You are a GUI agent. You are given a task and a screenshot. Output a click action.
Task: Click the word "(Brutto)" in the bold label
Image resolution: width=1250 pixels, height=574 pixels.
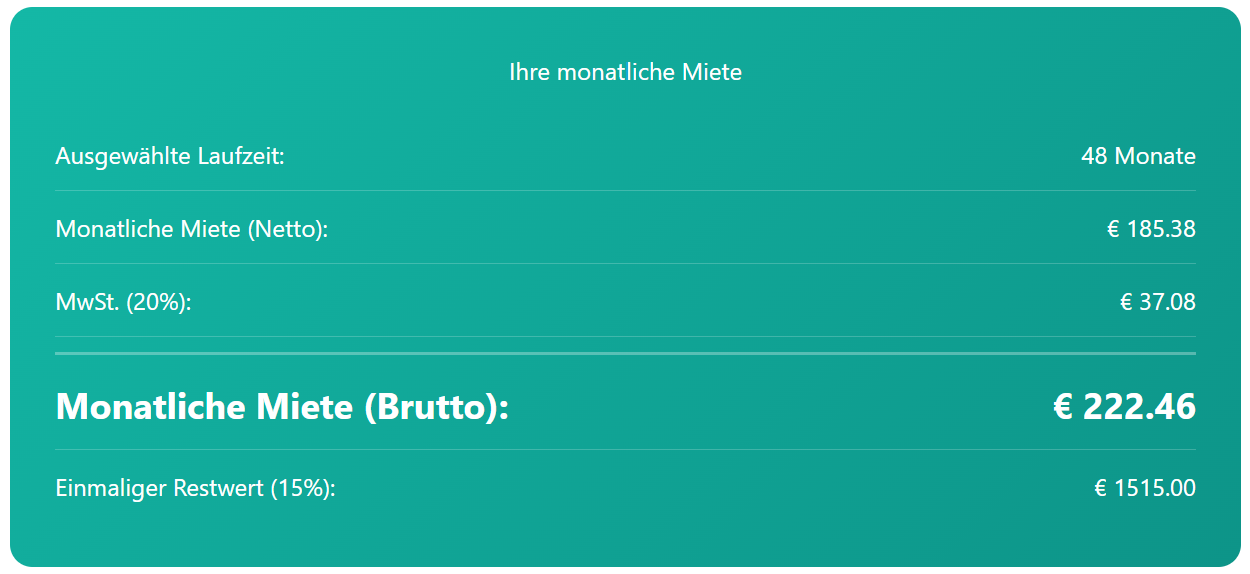coord(436,407)
